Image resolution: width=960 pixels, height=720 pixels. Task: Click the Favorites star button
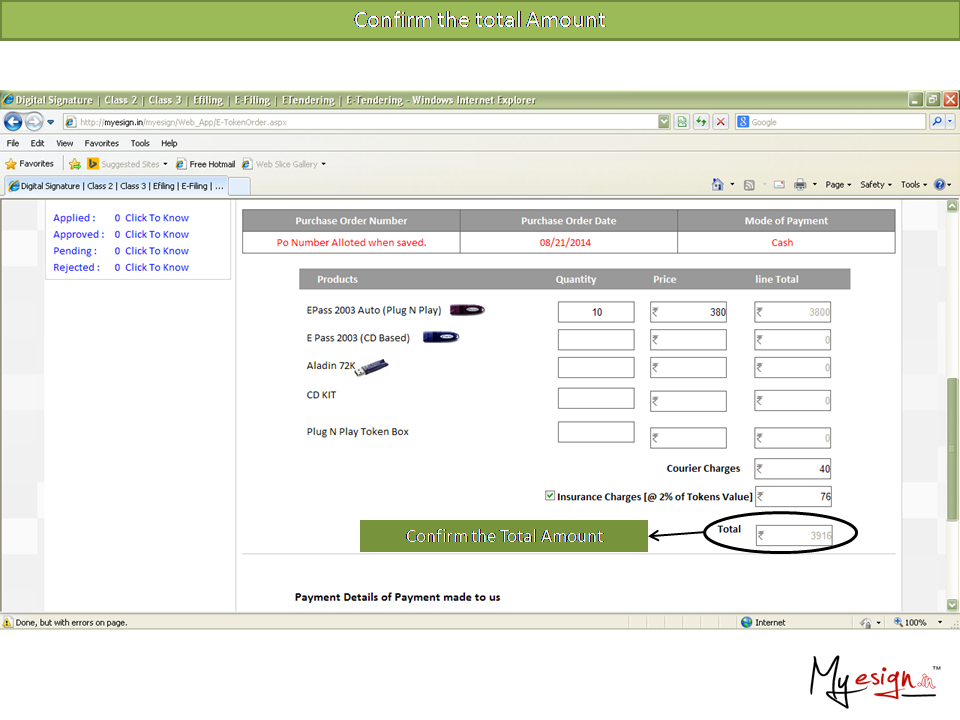point(30,164)
